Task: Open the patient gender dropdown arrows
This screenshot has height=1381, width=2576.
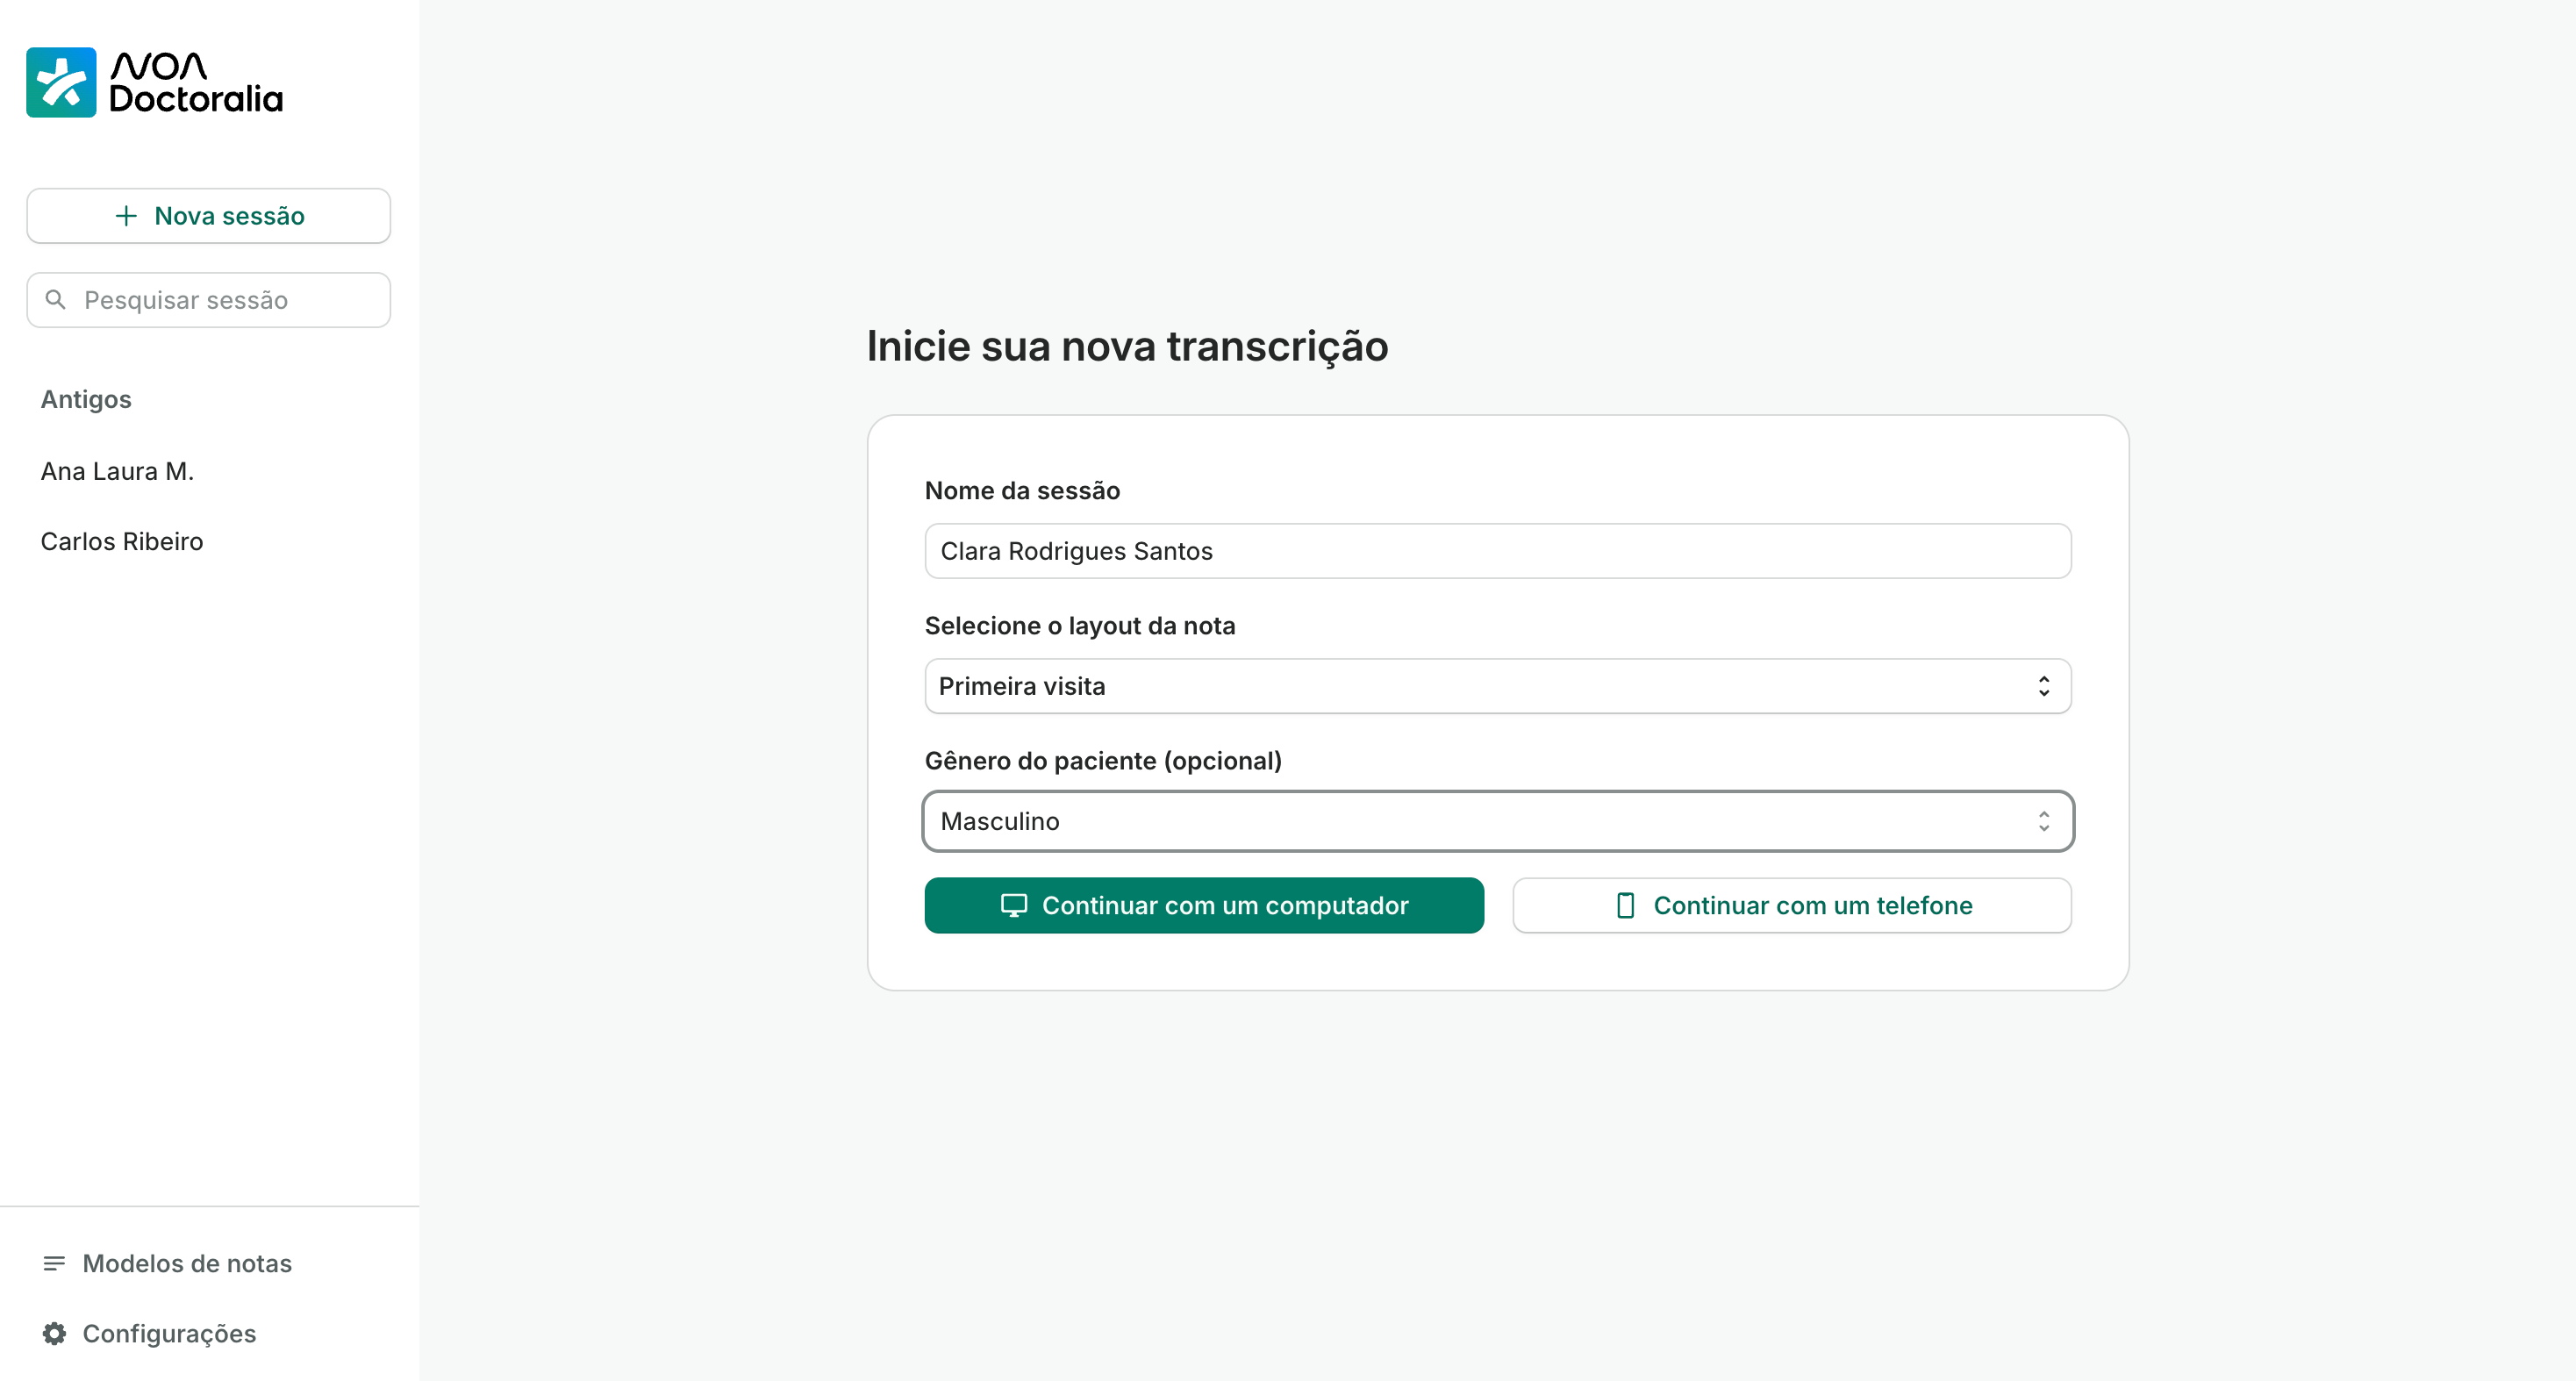Action: (x=2043, y=821)
